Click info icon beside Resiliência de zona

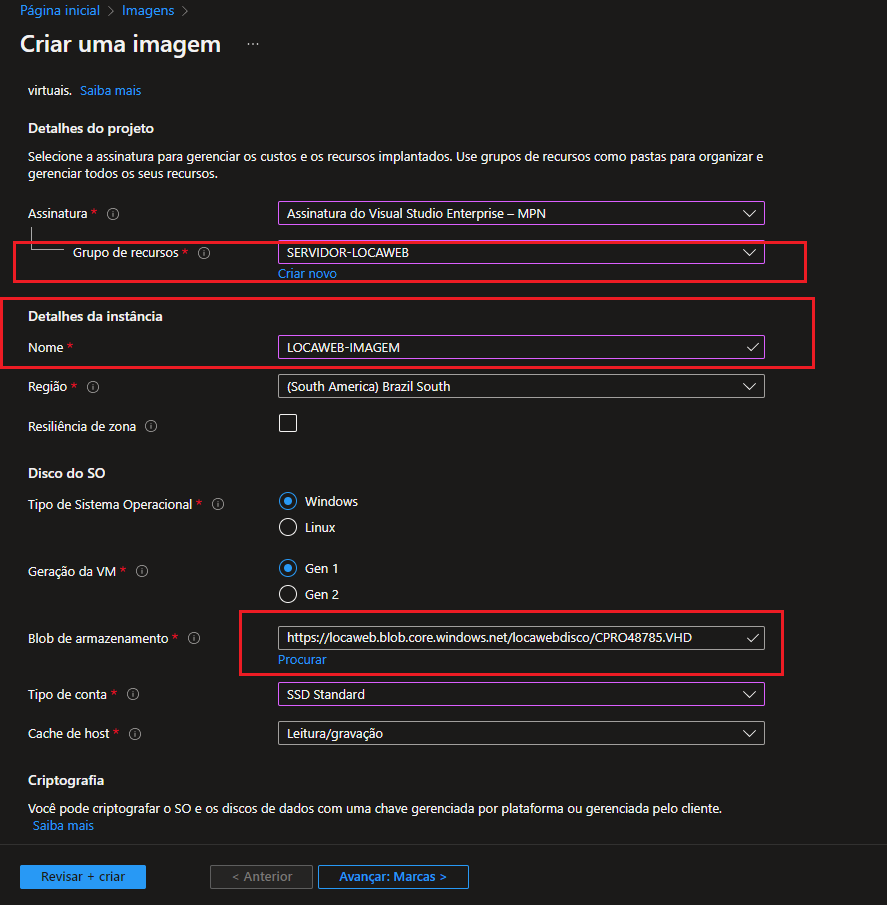pos(151,427)
